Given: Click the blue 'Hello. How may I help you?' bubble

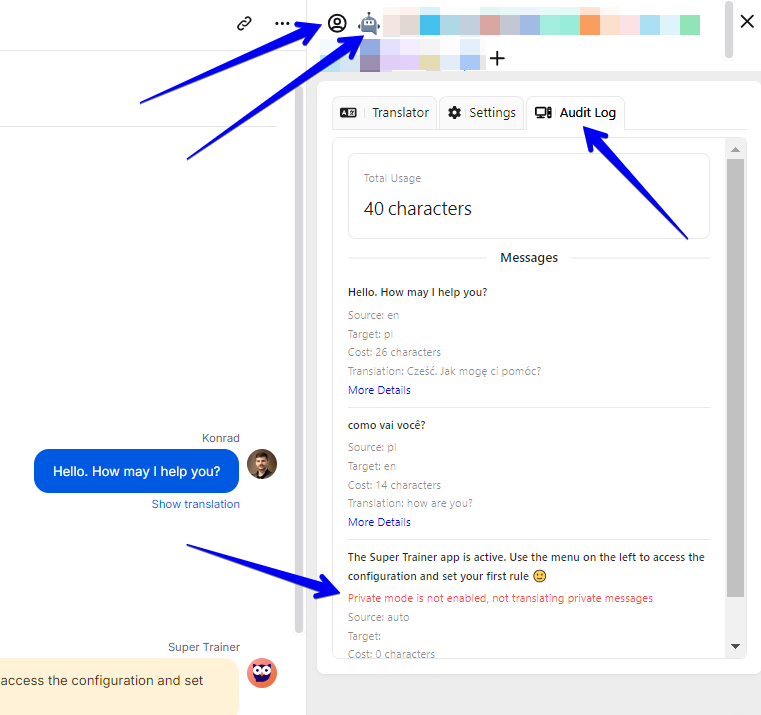Looking at the screenshot, I should pos(137,471).
